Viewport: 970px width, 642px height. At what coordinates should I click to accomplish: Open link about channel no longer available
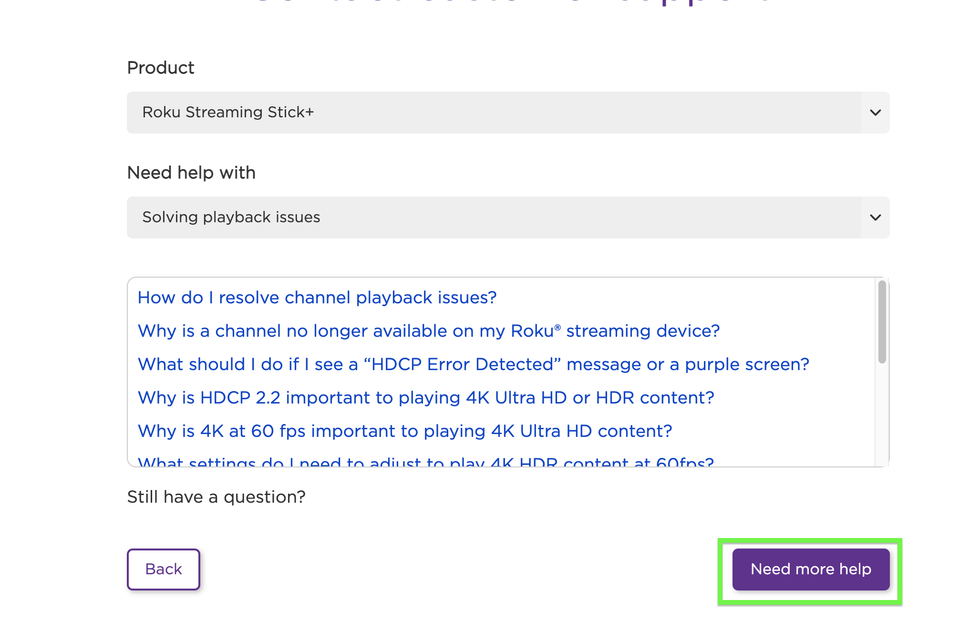tap(428, 331)
